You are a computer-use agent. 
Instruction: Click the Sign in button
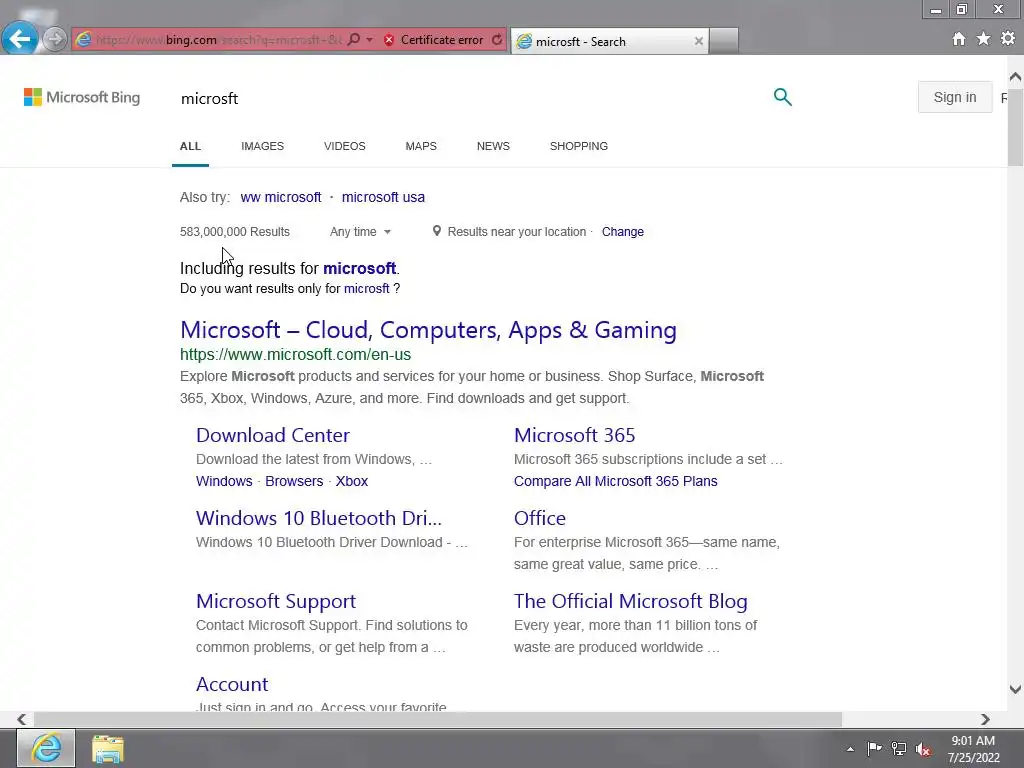tap(955, 97)
